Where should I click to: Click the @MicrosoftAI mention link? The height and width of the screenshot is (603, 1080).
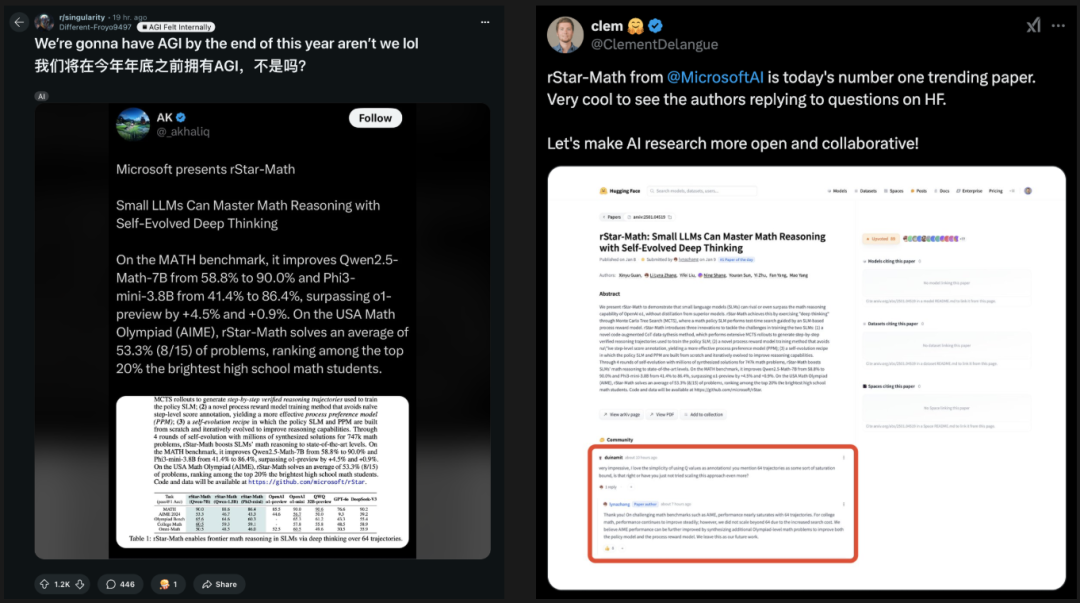tap(715, 77)
